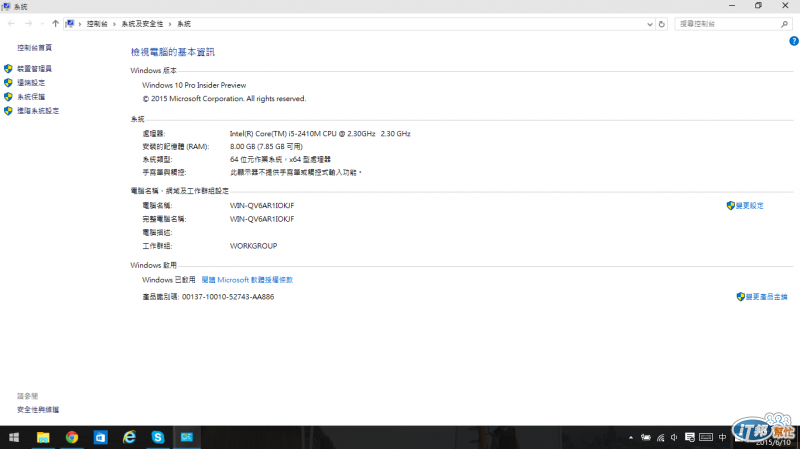The width and height of the screenshot is (800, 449).
Task: Open 控制台首頁 link
Action: coord(34,47)
